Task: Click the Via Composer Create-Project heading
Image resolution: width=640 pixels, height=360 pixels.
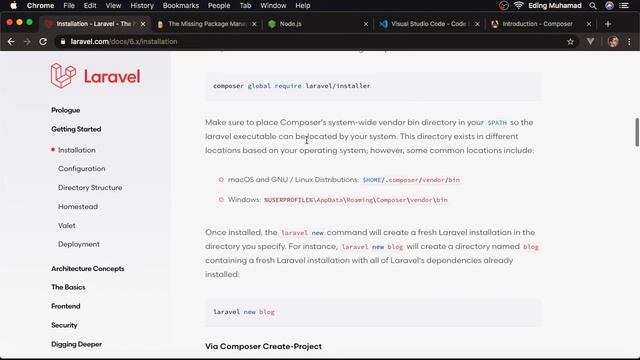Action: coord(263,347)
